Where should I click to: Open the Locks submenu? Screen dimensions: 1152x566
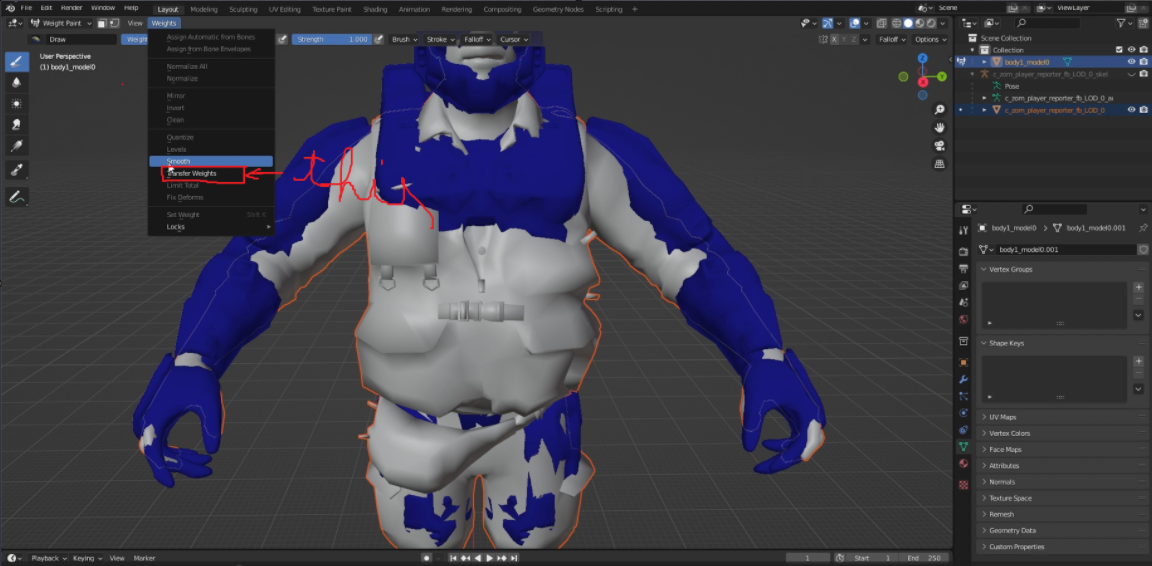tap(211, 226)
